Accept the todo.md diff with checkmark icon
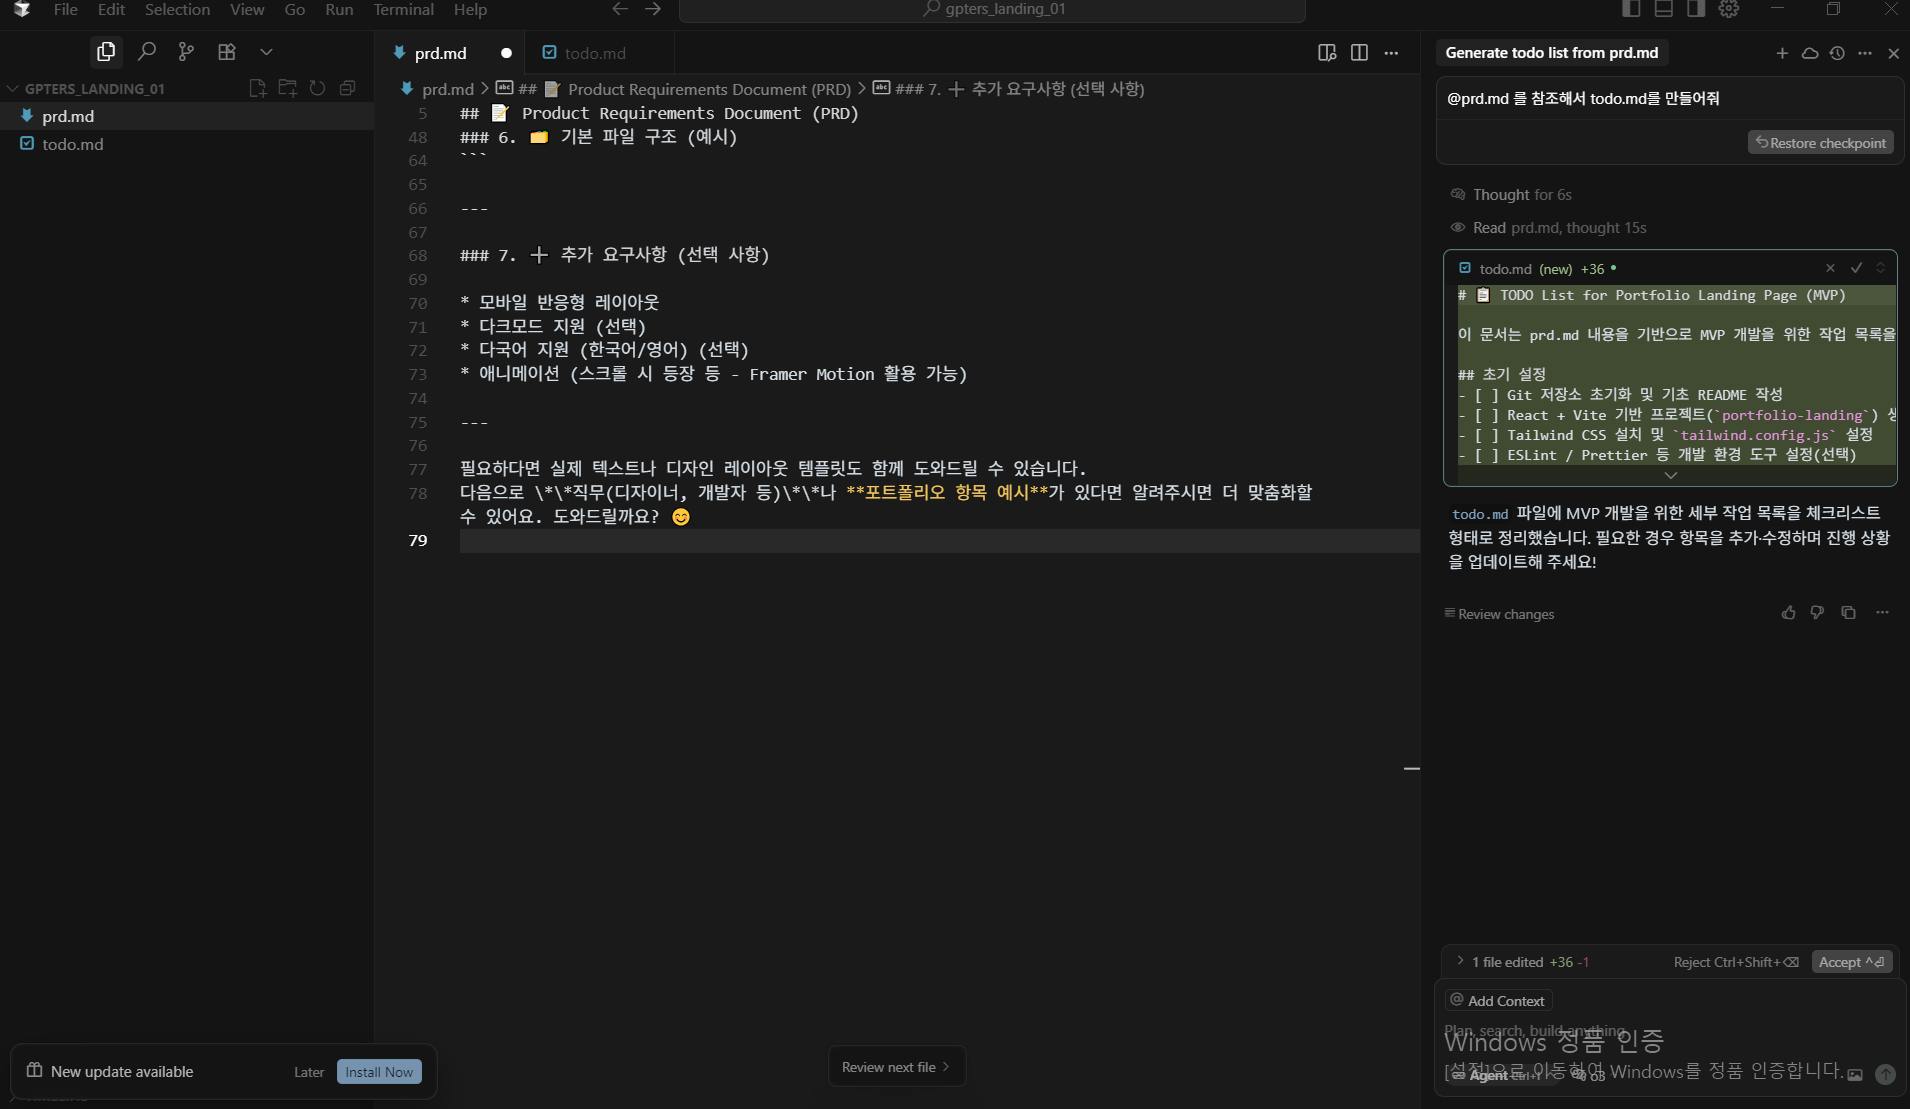Viewport: 1910px width, 1109px height. (1856, 268)
